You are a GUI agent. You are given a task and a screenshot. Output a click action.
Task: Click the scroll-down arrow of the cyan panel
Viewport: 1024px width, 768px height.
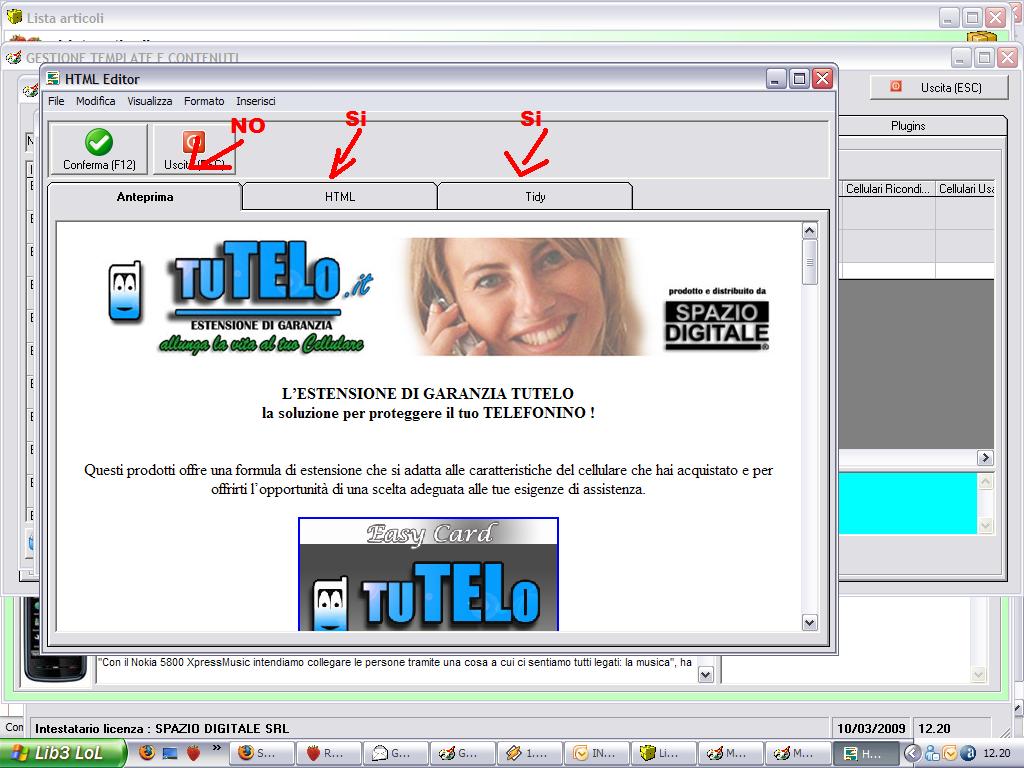[985, 525]
